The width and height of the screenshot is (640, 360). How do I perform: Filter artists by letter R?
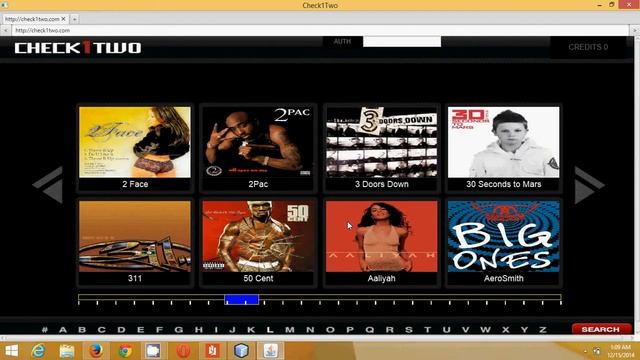[389, 329]
